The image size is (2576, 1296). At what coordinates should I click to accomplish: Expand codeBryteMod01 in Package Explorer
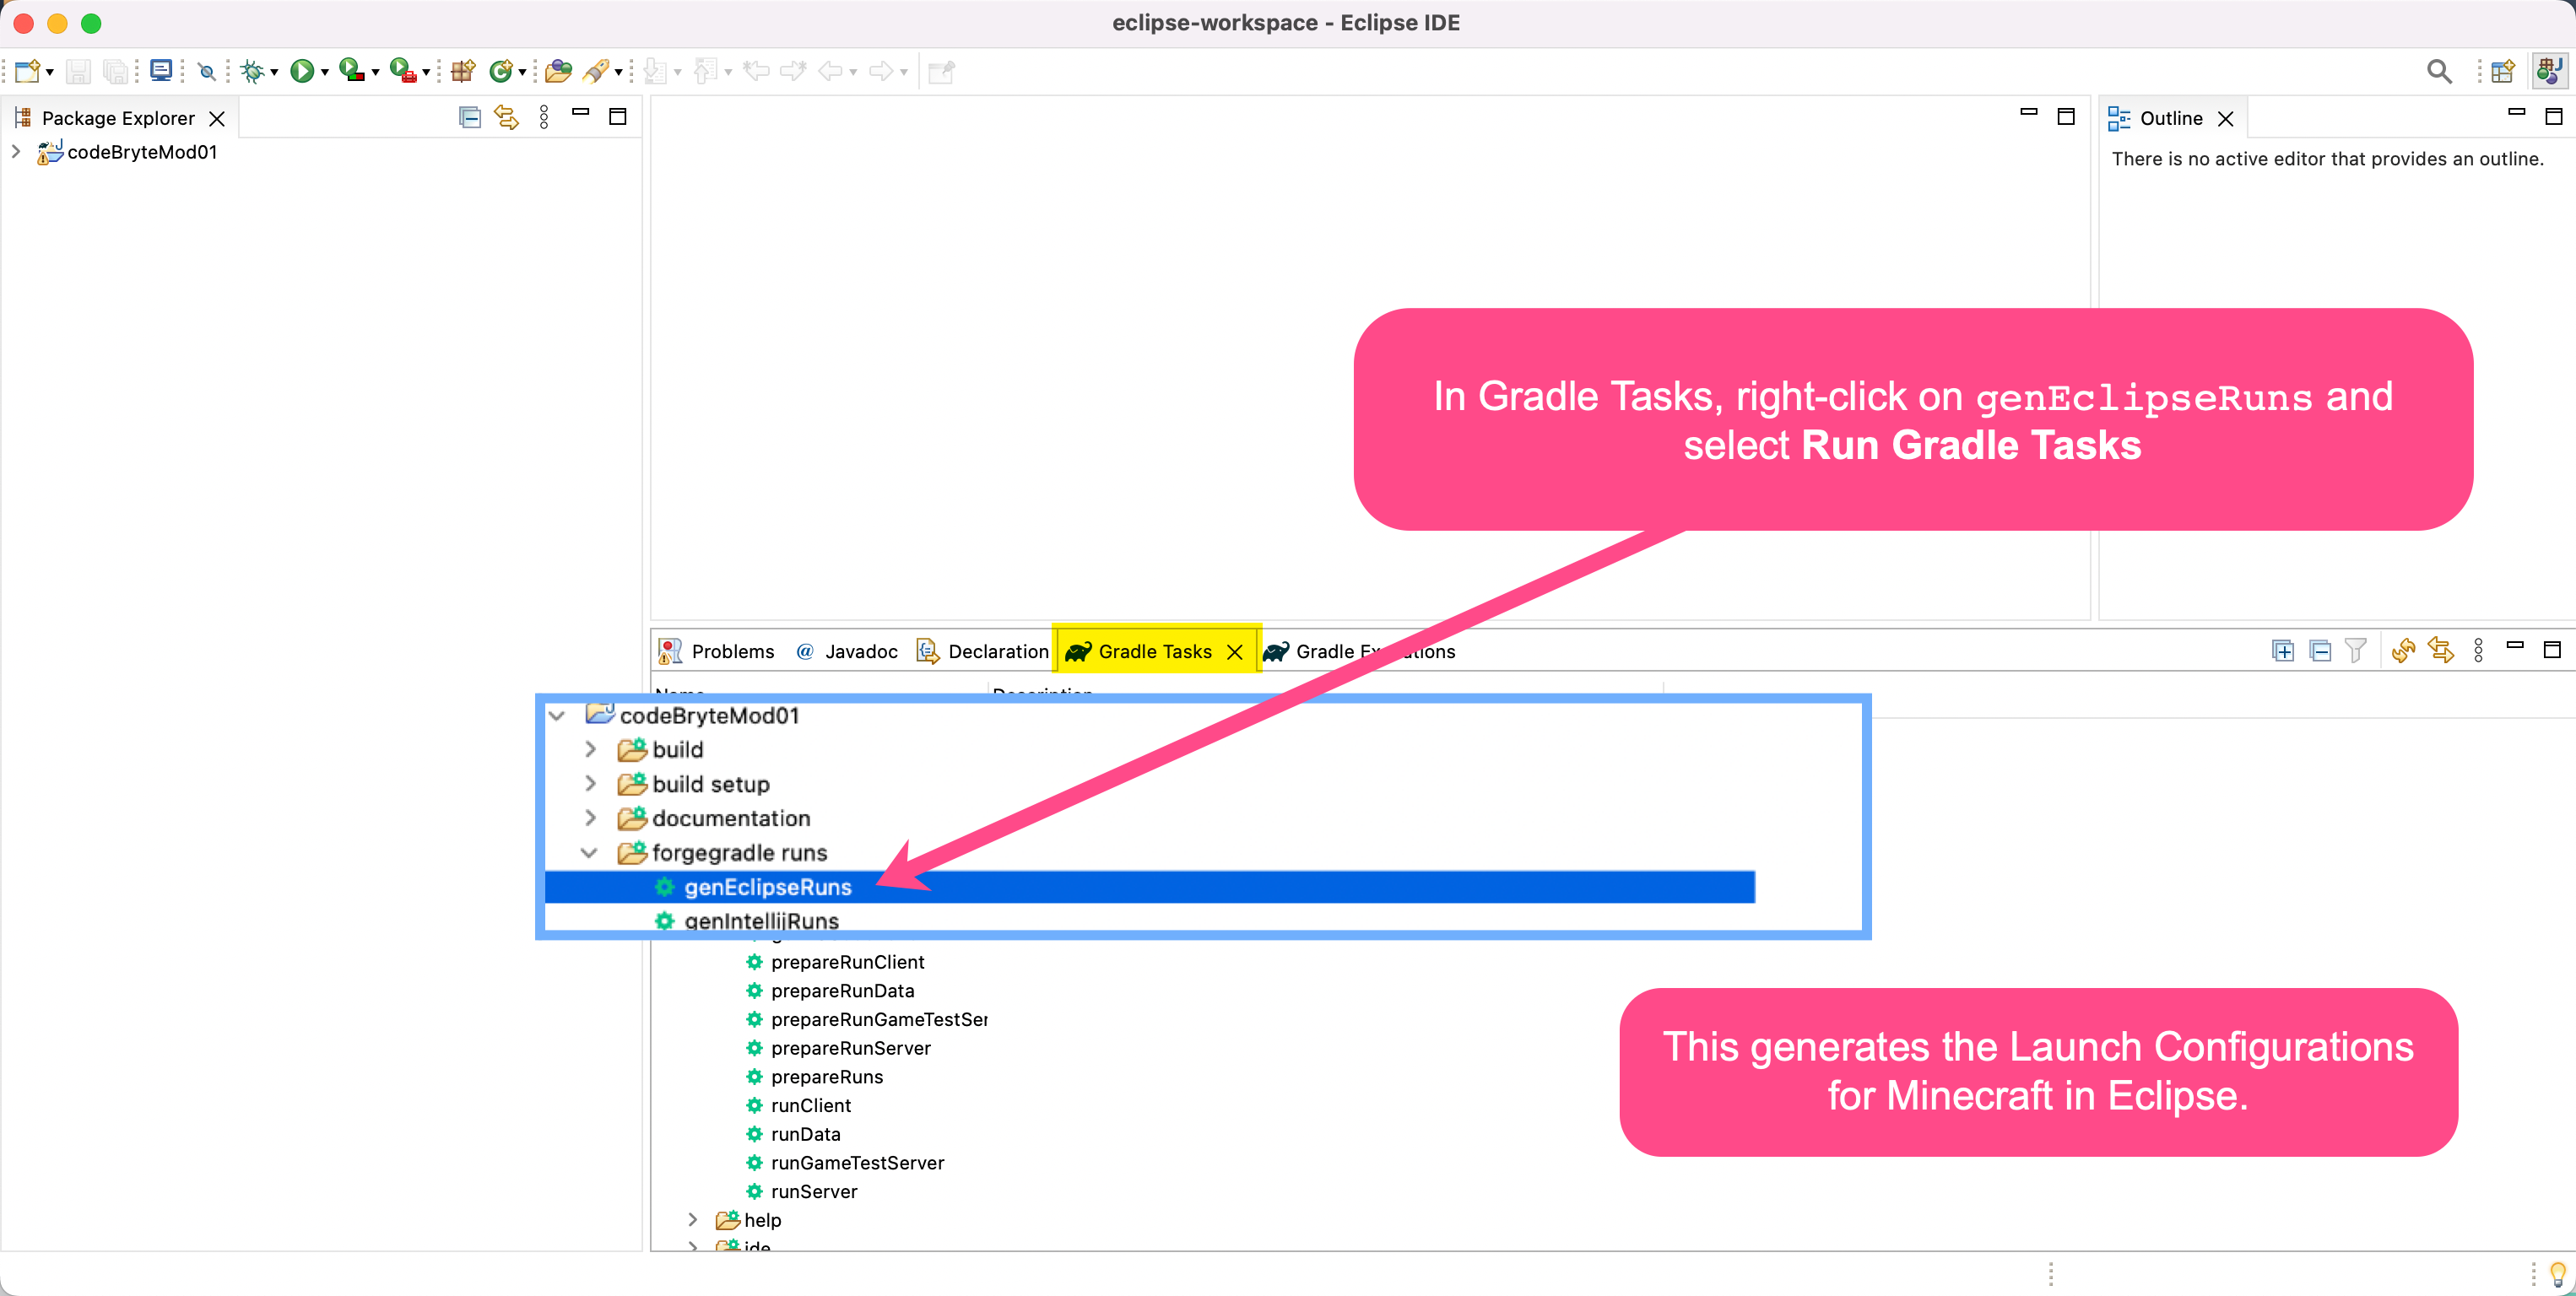tap(16, 152)
